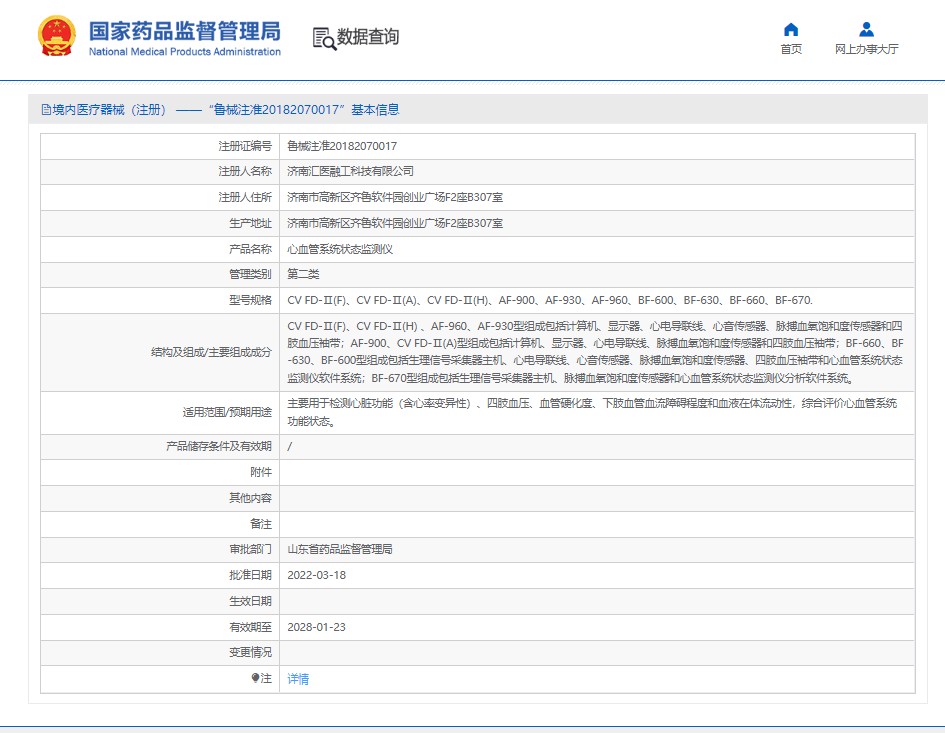Click the 第二类 management category value
This screenshot has width=945, height=733.
[303, 274]
